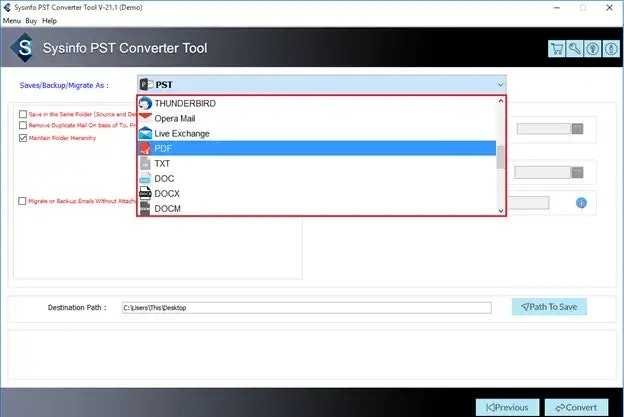This screenshot has height=417, width=624.
Task: Pick Live Exchange in the dropdown list
Action: coord(317,133)
